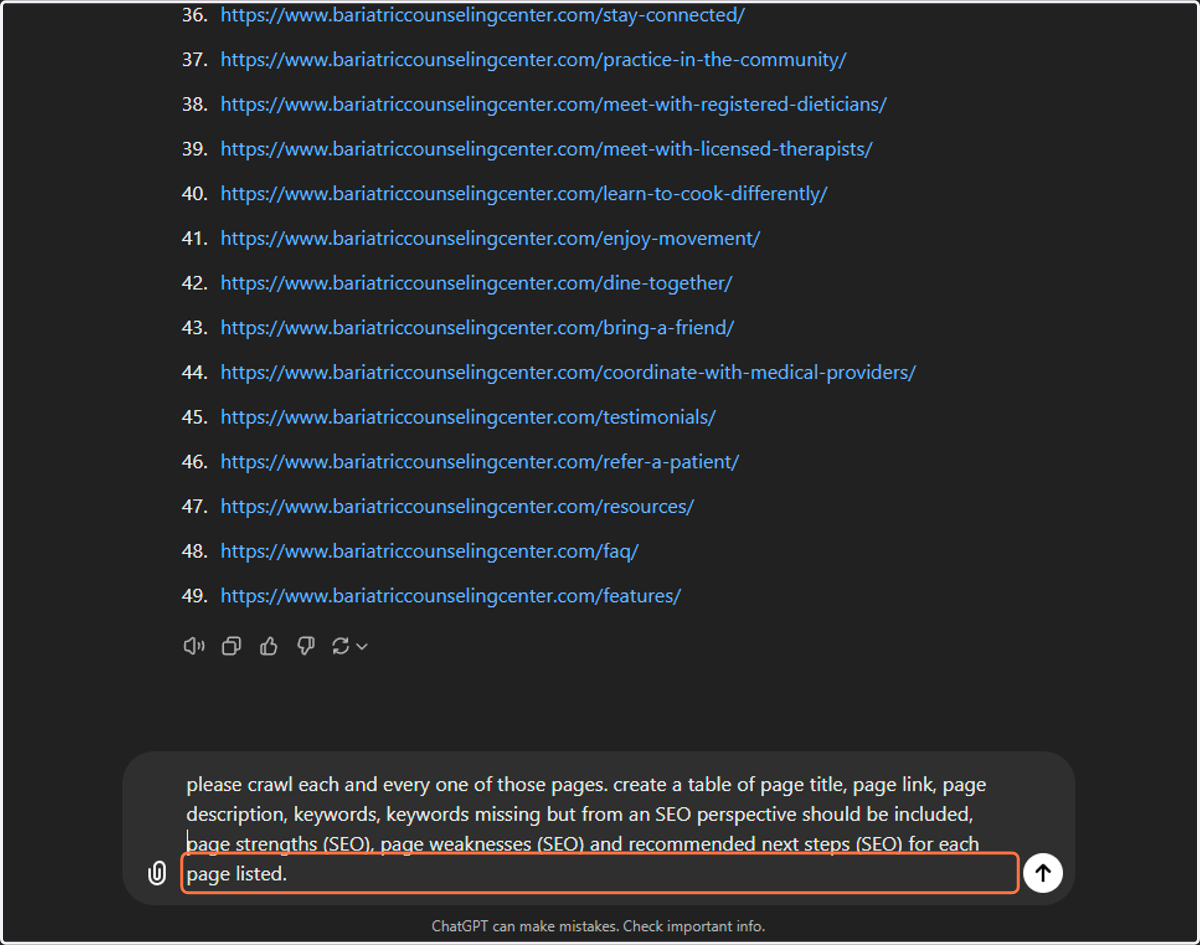Give thumbs up to the response

click(268, 647)
